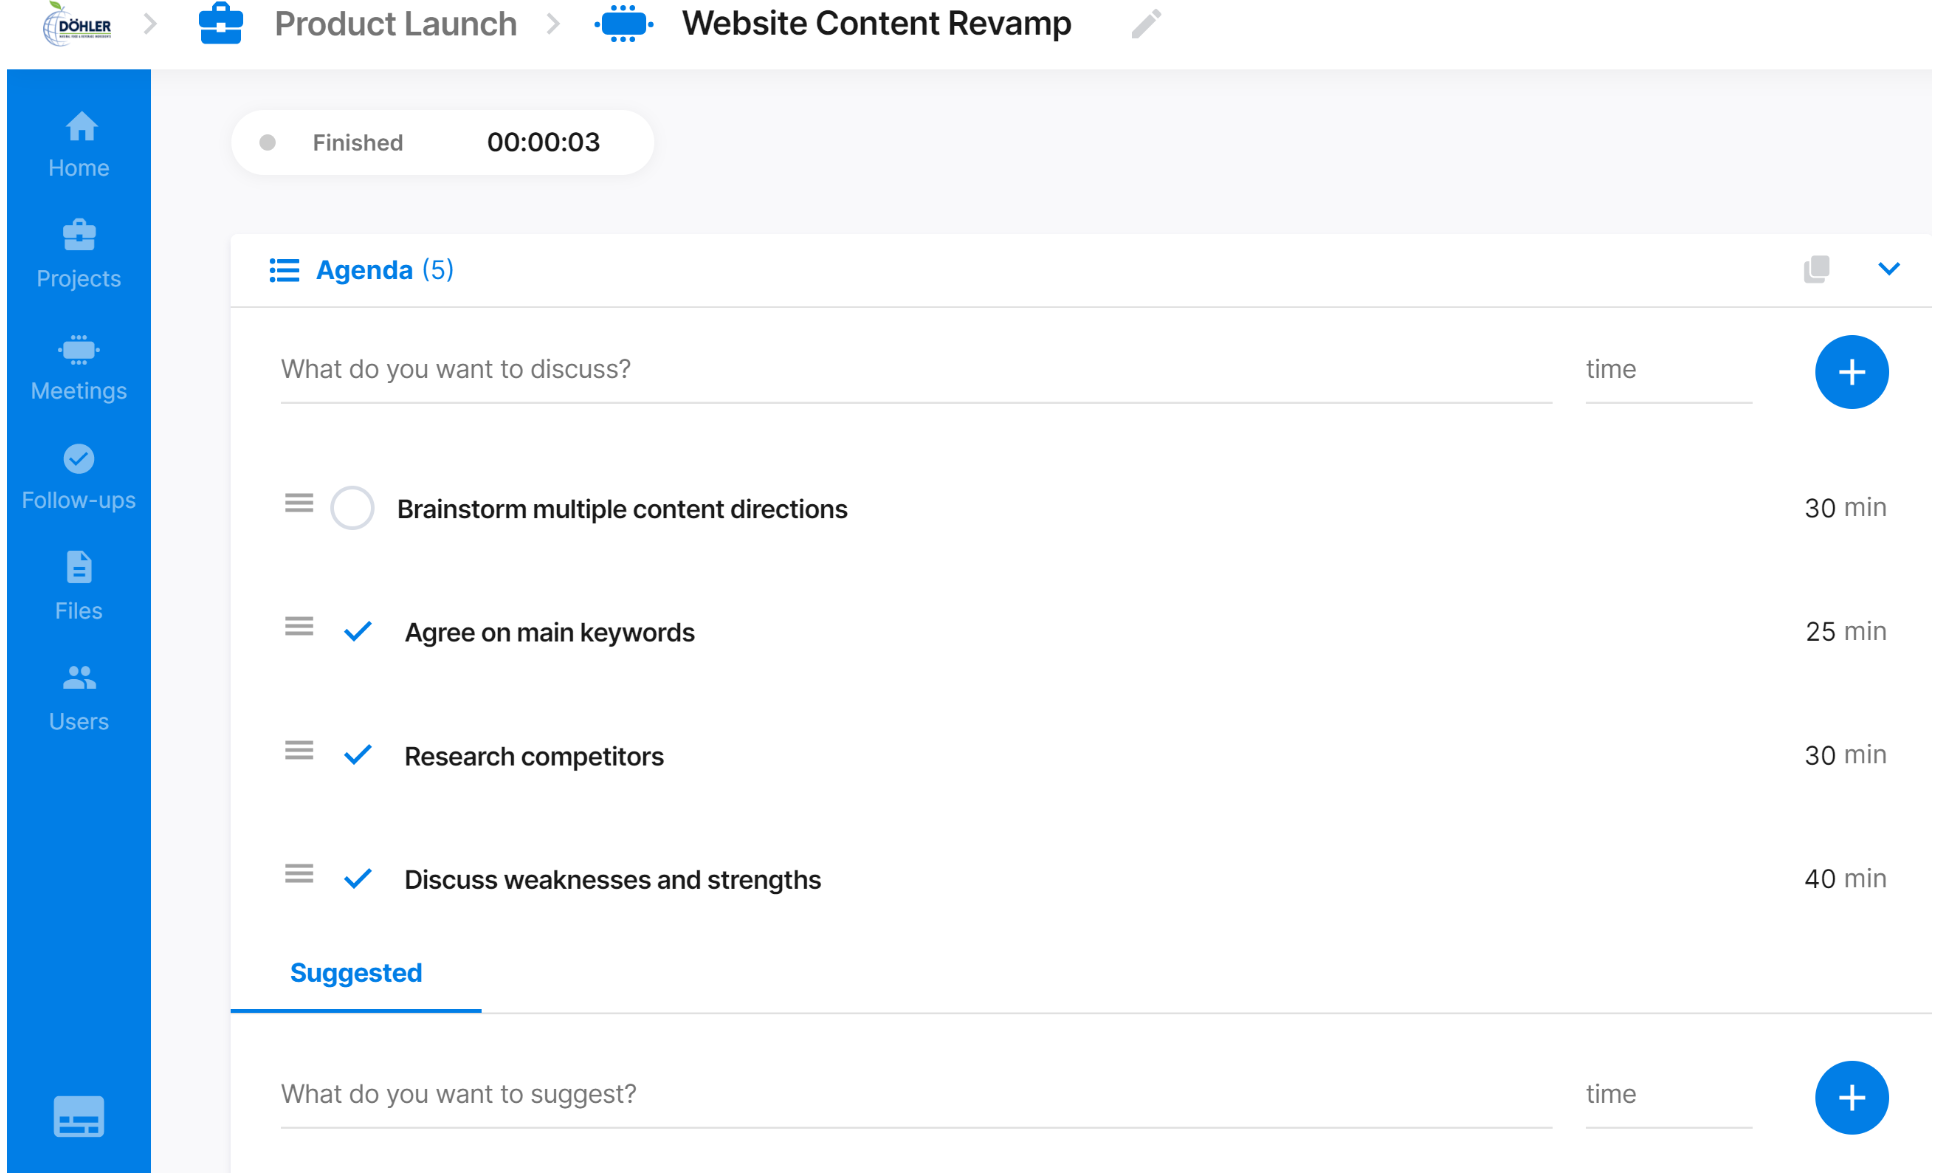Open the Home sidebar icon
This screenshot has width=1935, height=1173.
(x=79, y=143)
